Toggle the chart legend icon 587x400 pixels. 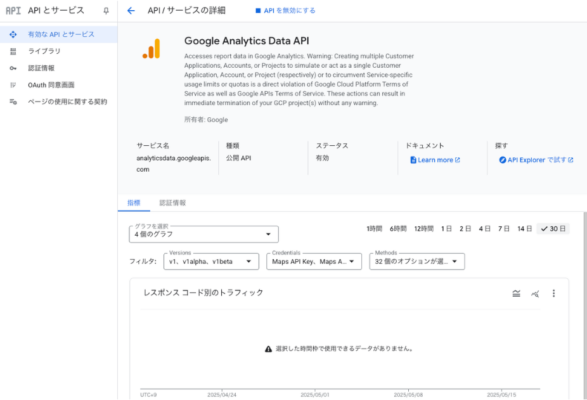[x=516, y=293]
